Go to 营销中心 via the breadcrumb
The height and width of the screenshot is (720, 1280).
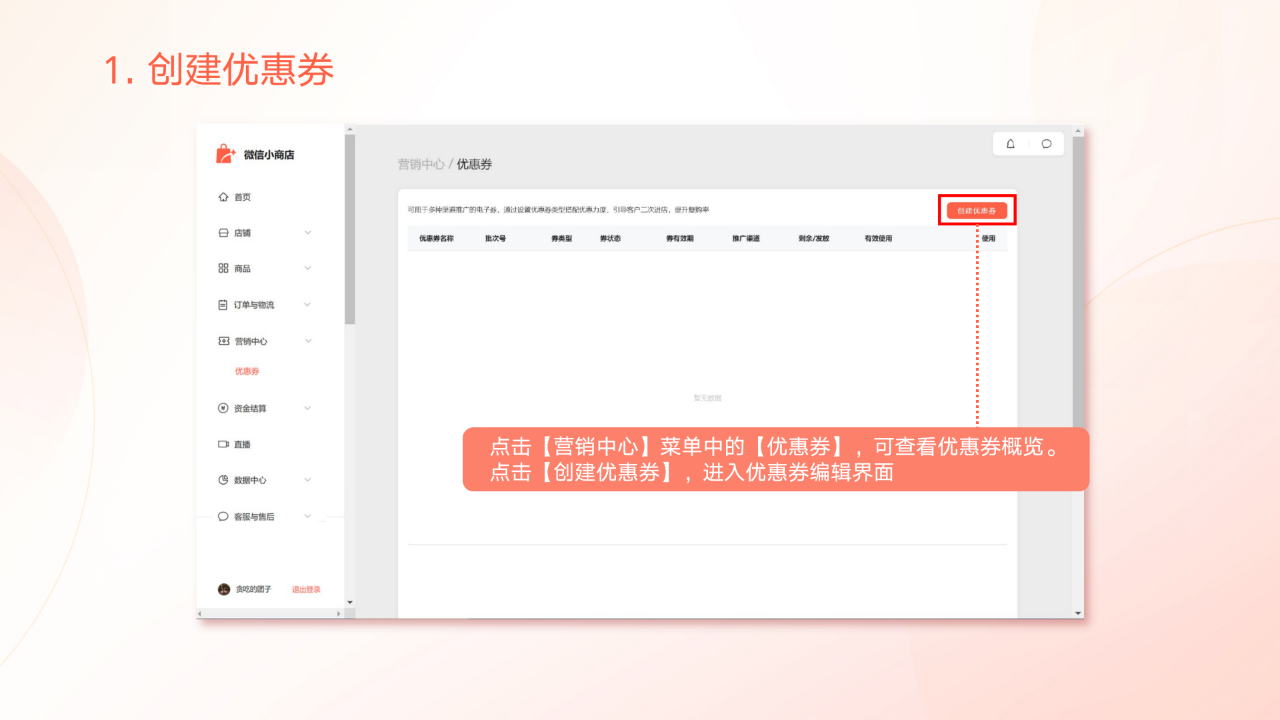tap(421, 164)
